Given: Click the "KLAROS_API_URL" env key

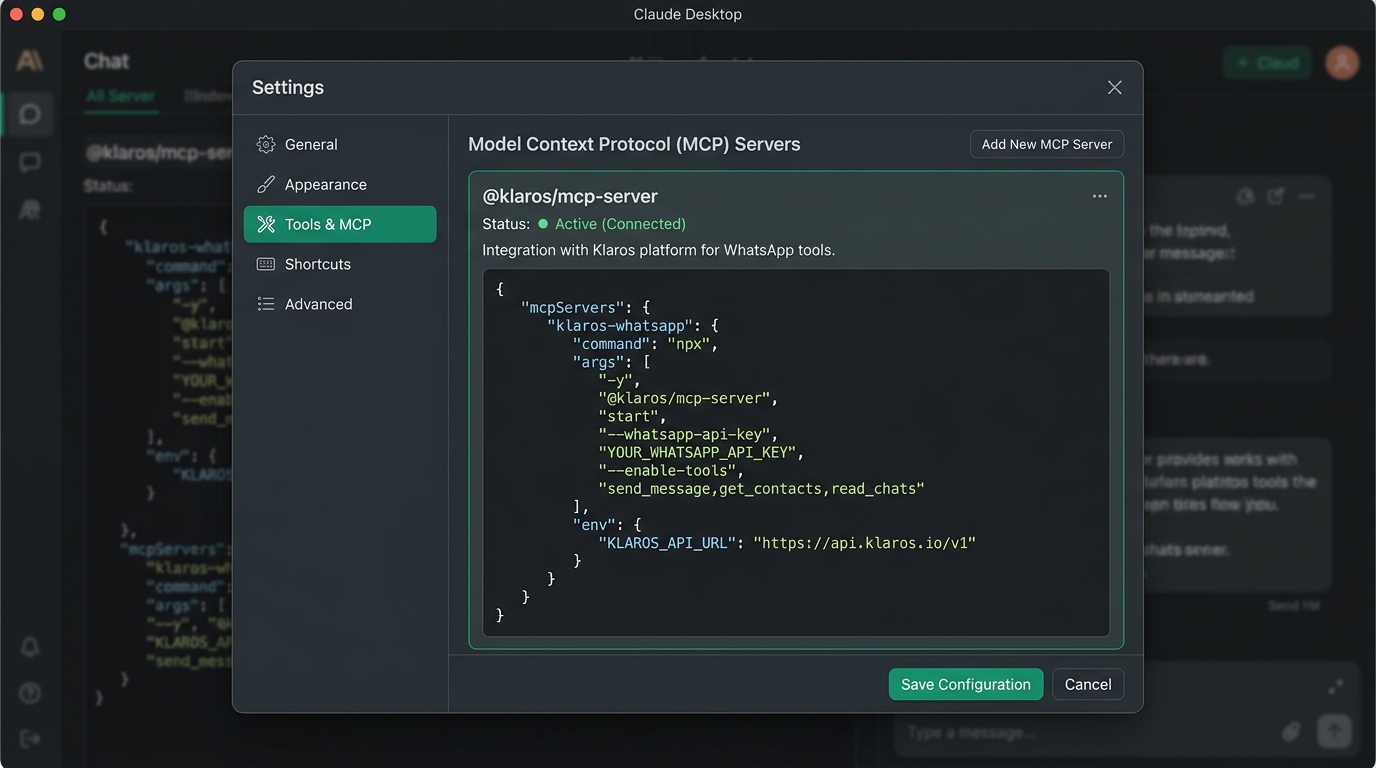Looking at the screenshot, I should 667,543.
